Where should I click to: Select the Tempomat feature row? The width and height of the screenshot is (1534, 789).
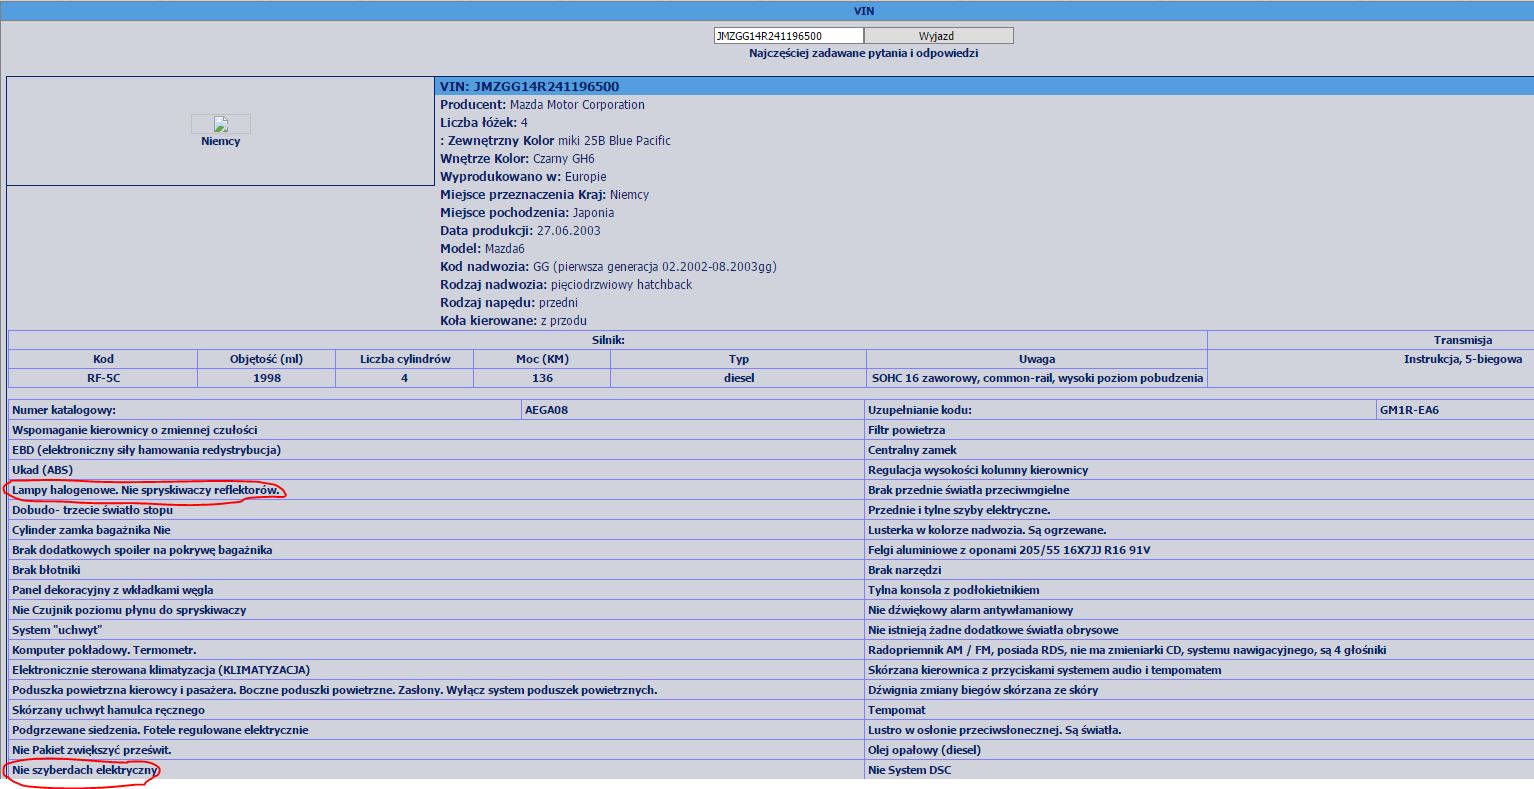tap(897, 710)
